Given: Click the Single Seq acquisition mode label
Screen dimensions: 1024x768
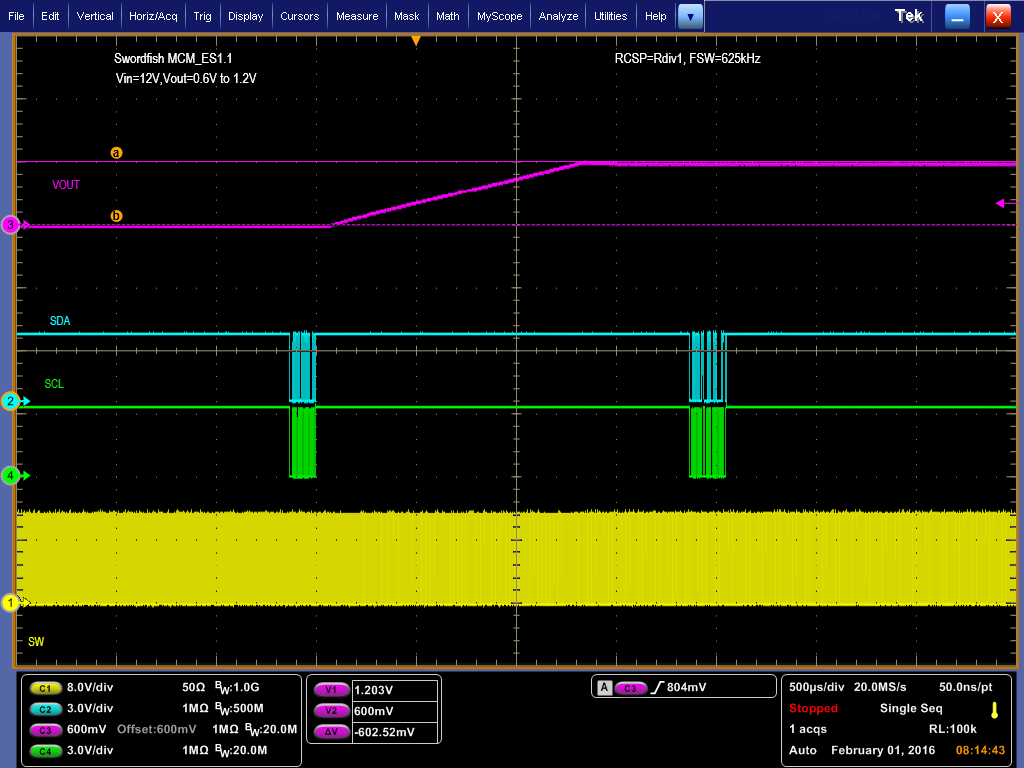Looking at the screenshot, I should click(910, 708).
